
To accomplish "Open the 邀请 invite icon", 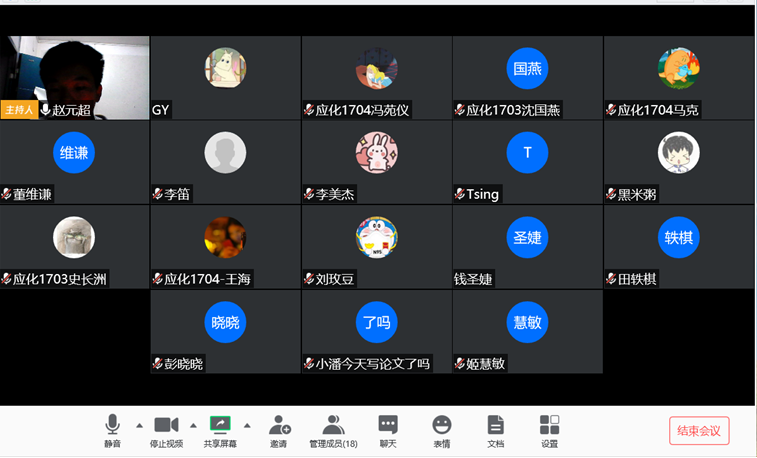I will pyautogui.click(x=280, y=425).
